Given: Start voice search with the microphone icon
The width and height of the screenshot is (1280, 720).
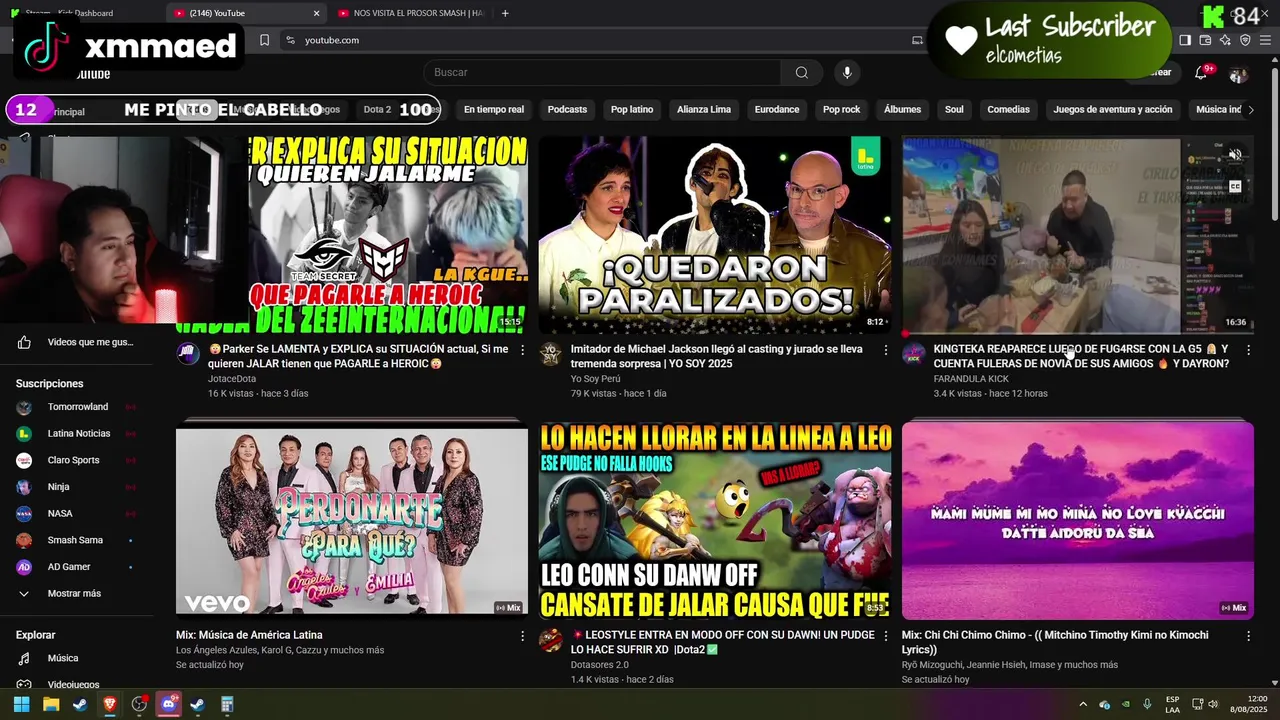Looking at the screenshot, I should coord(847,72).
